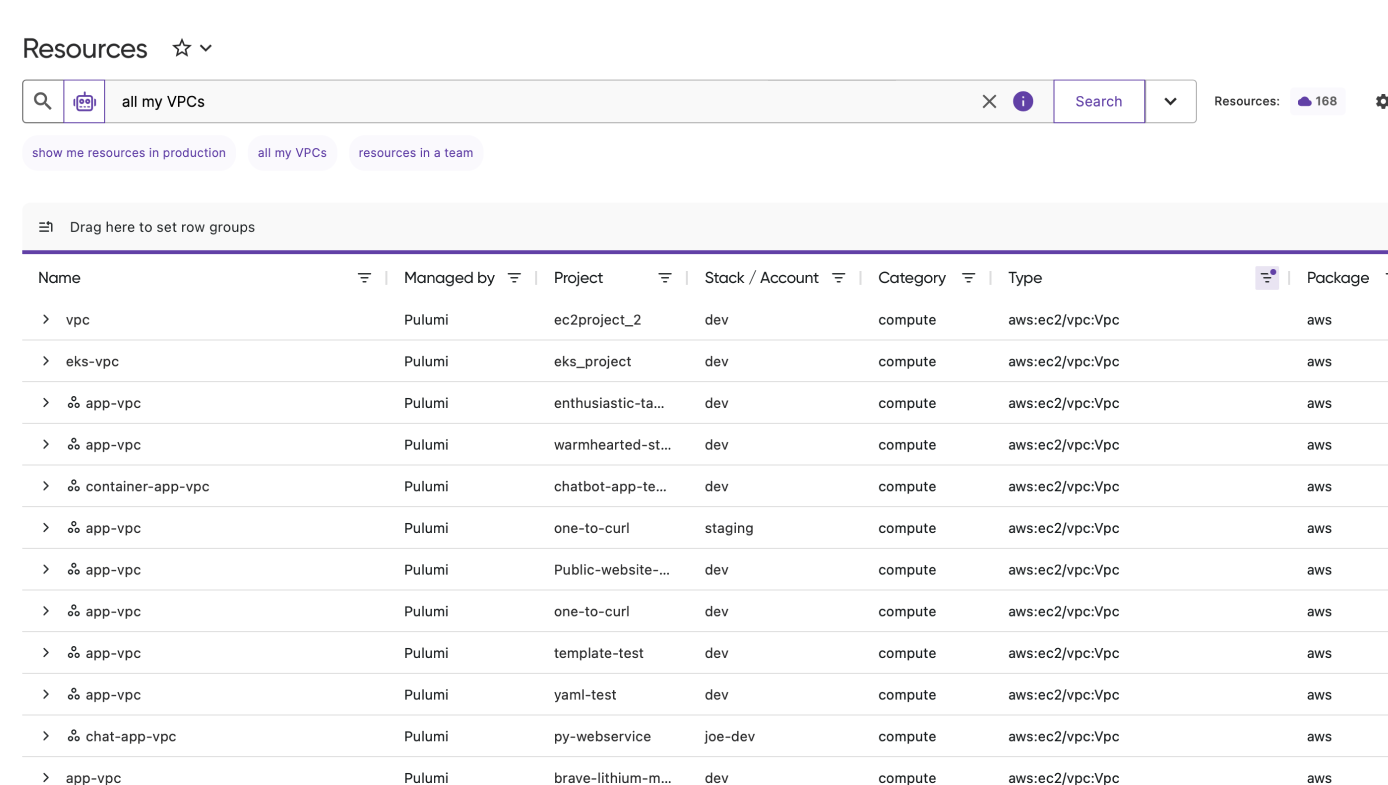Open dropdown arrow next to Search button
Image resolution: width=1388 pixels, height=785 pixels.
click(1170, 101)
